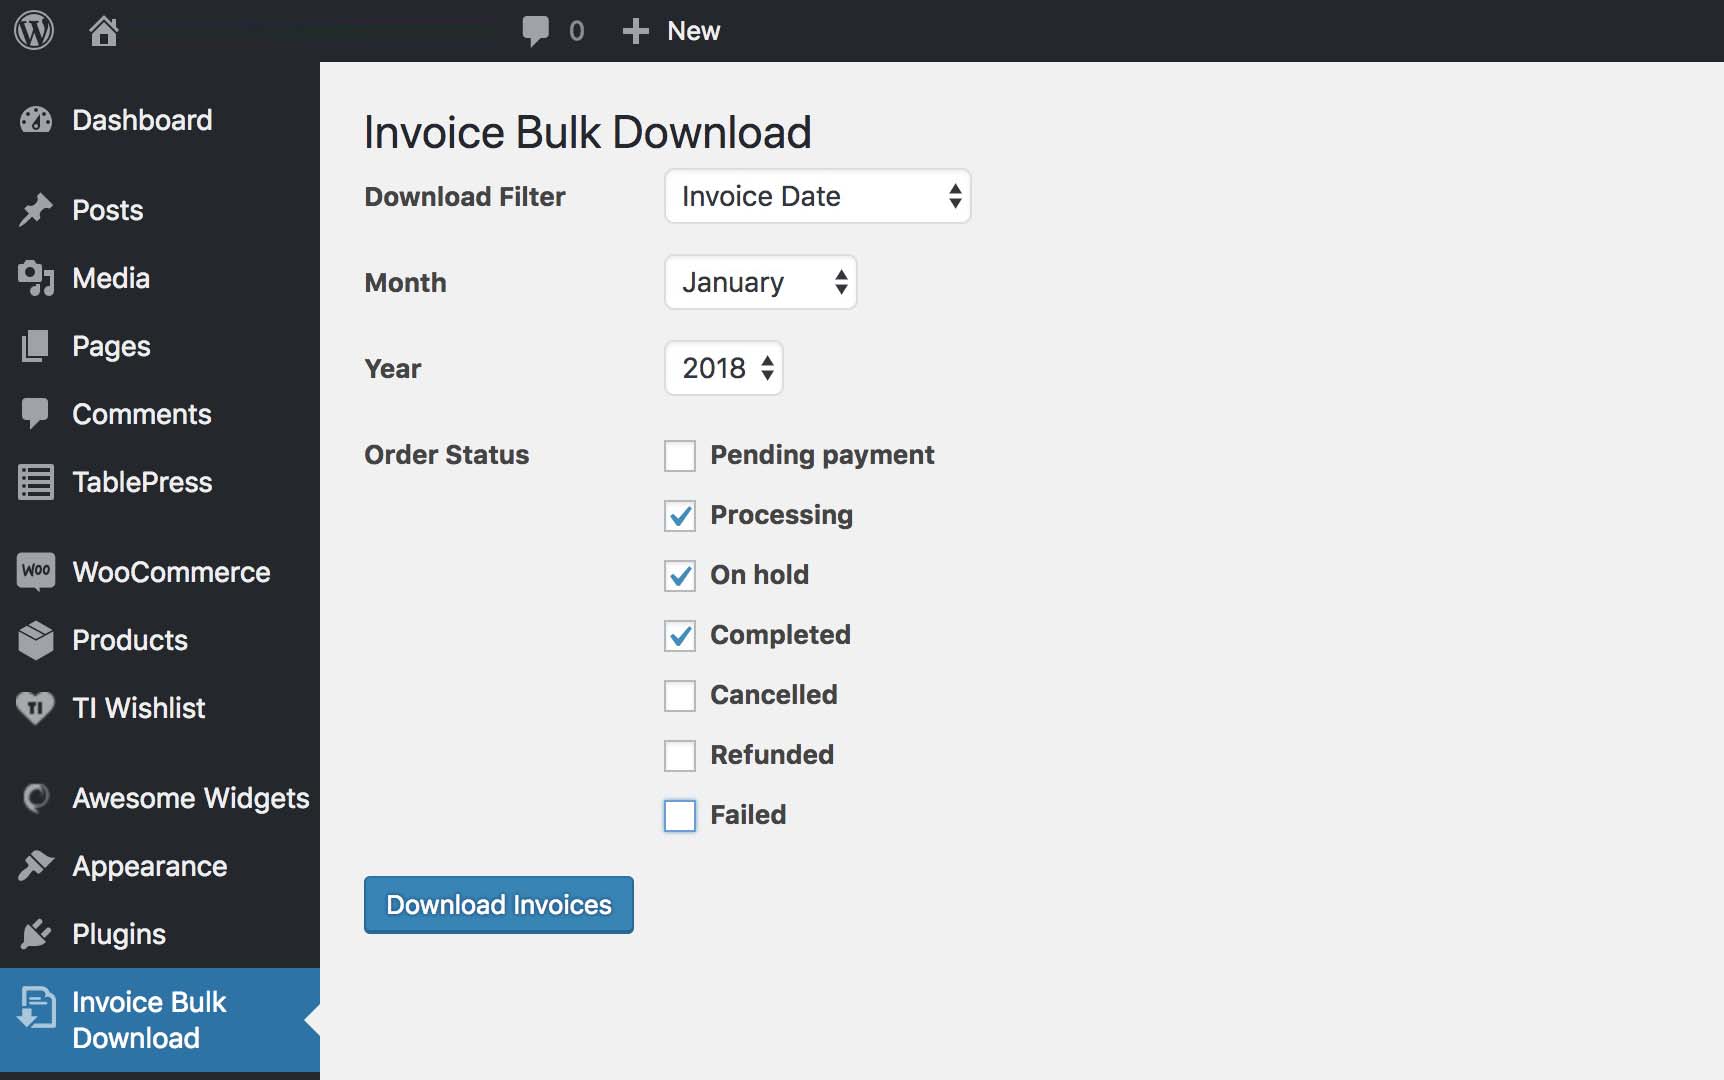Click the WordPress logo icon

[34, 31]
